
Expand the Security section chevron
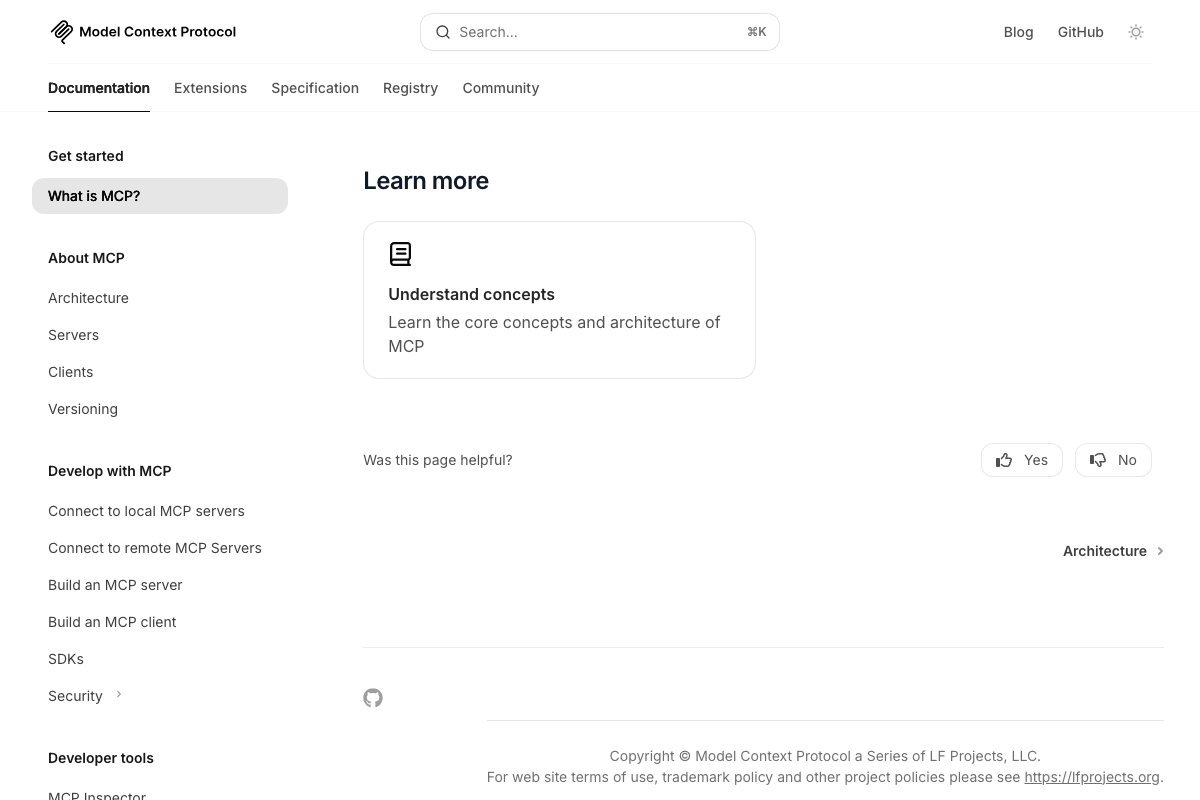coord(118,694)
